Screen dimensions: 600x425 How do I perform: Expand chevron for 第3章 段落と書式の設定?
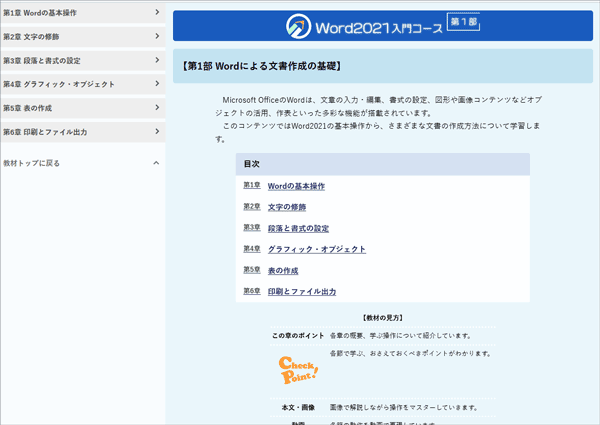[x=157, y=60]
